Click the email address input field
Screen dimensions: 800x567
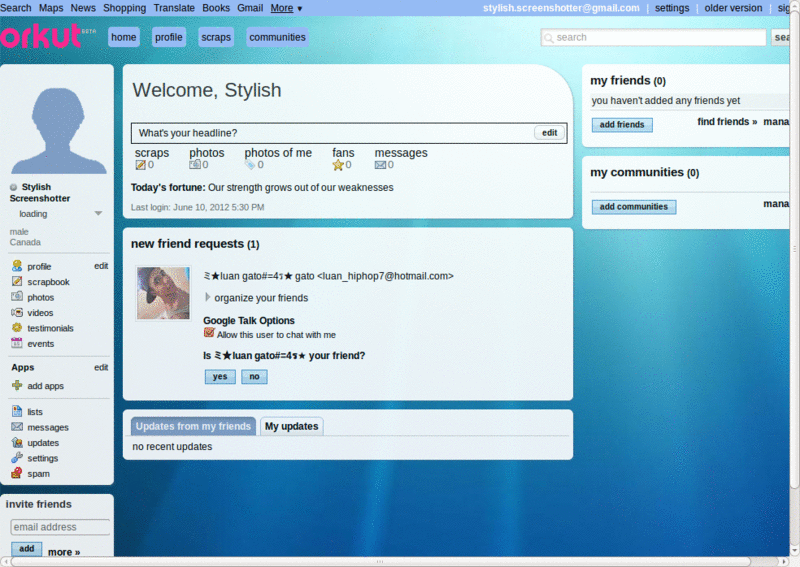pos(60,527)
